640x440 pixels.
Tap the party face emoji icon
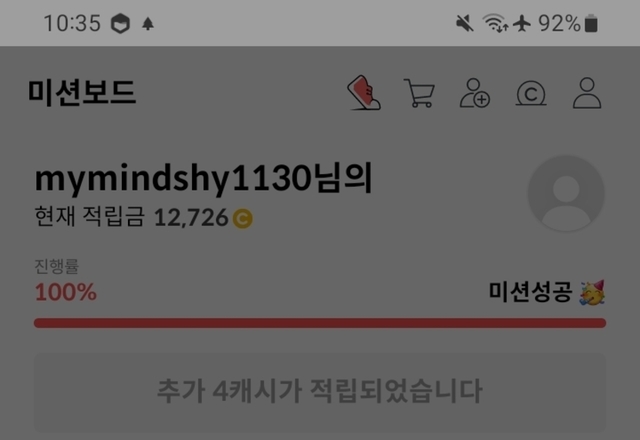[592, 293]
